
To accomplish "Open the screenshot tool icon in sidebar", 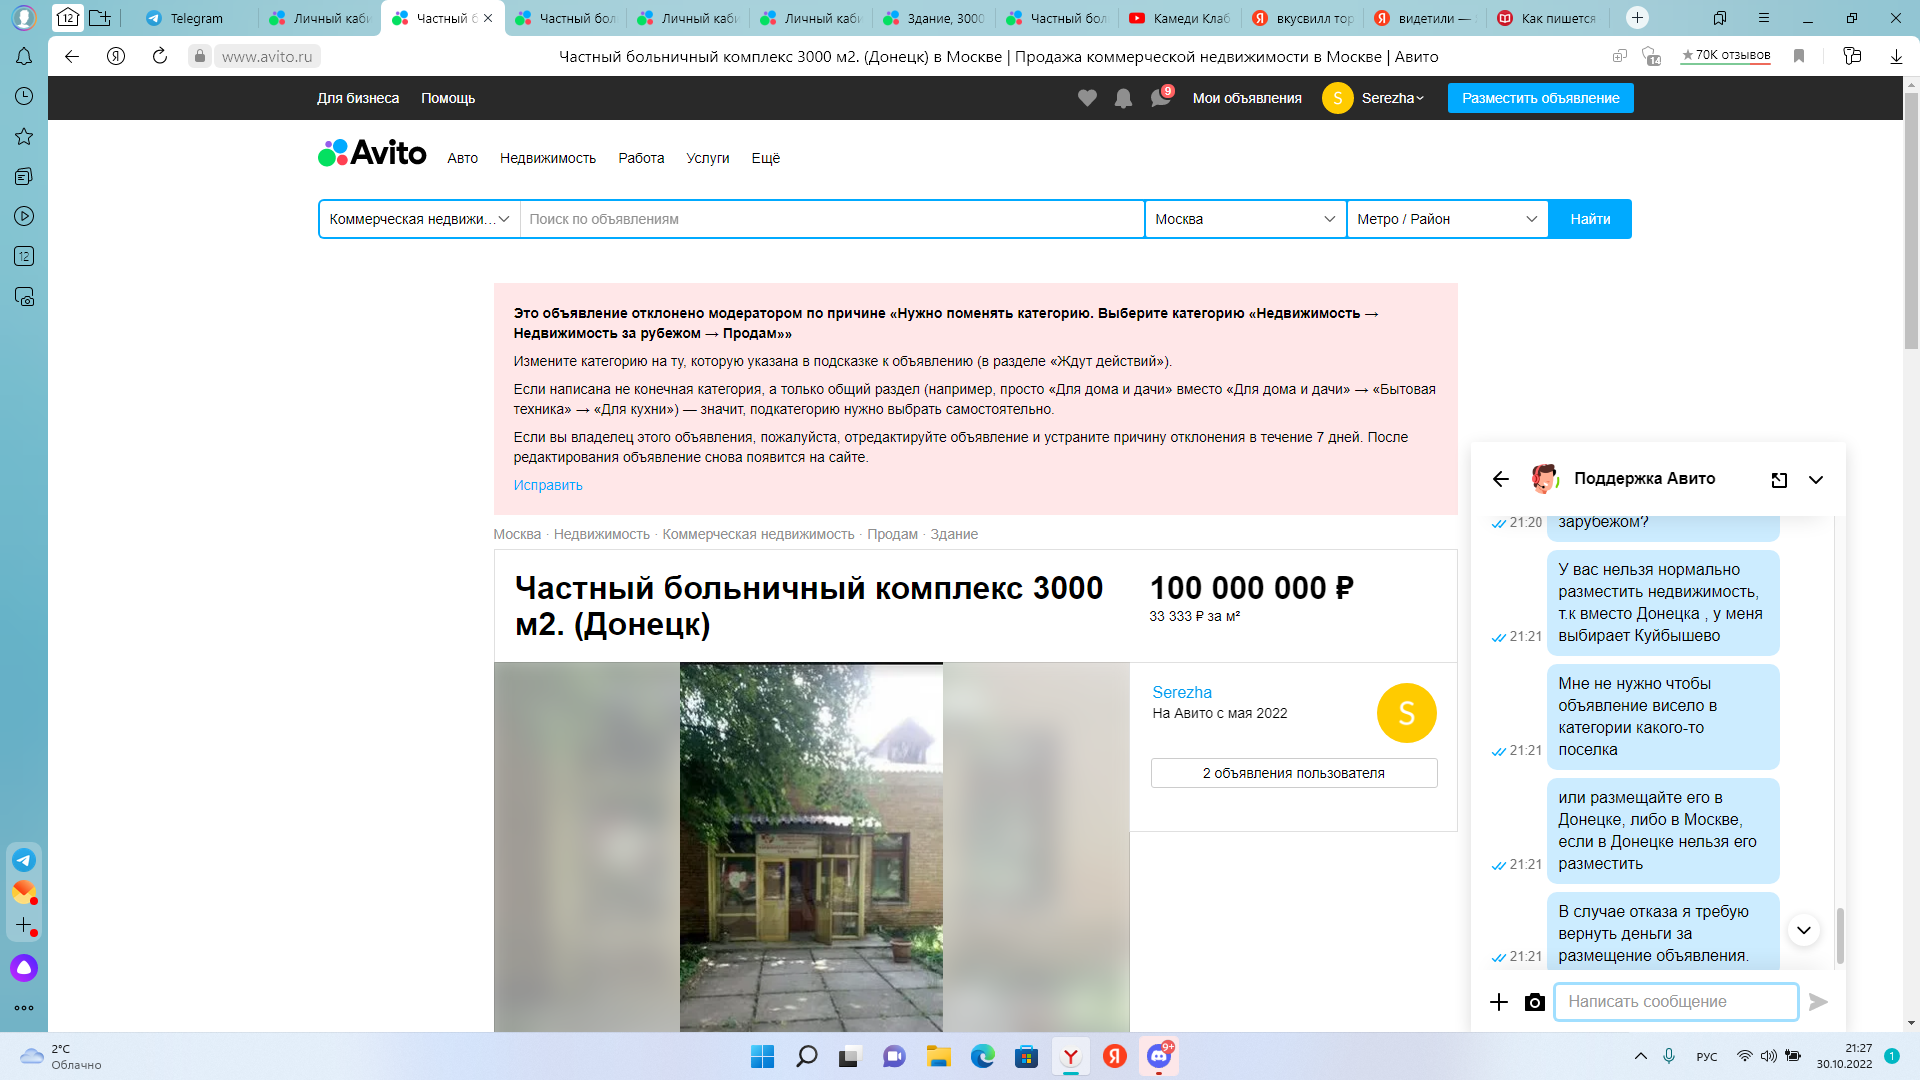I will coord(24,297).
